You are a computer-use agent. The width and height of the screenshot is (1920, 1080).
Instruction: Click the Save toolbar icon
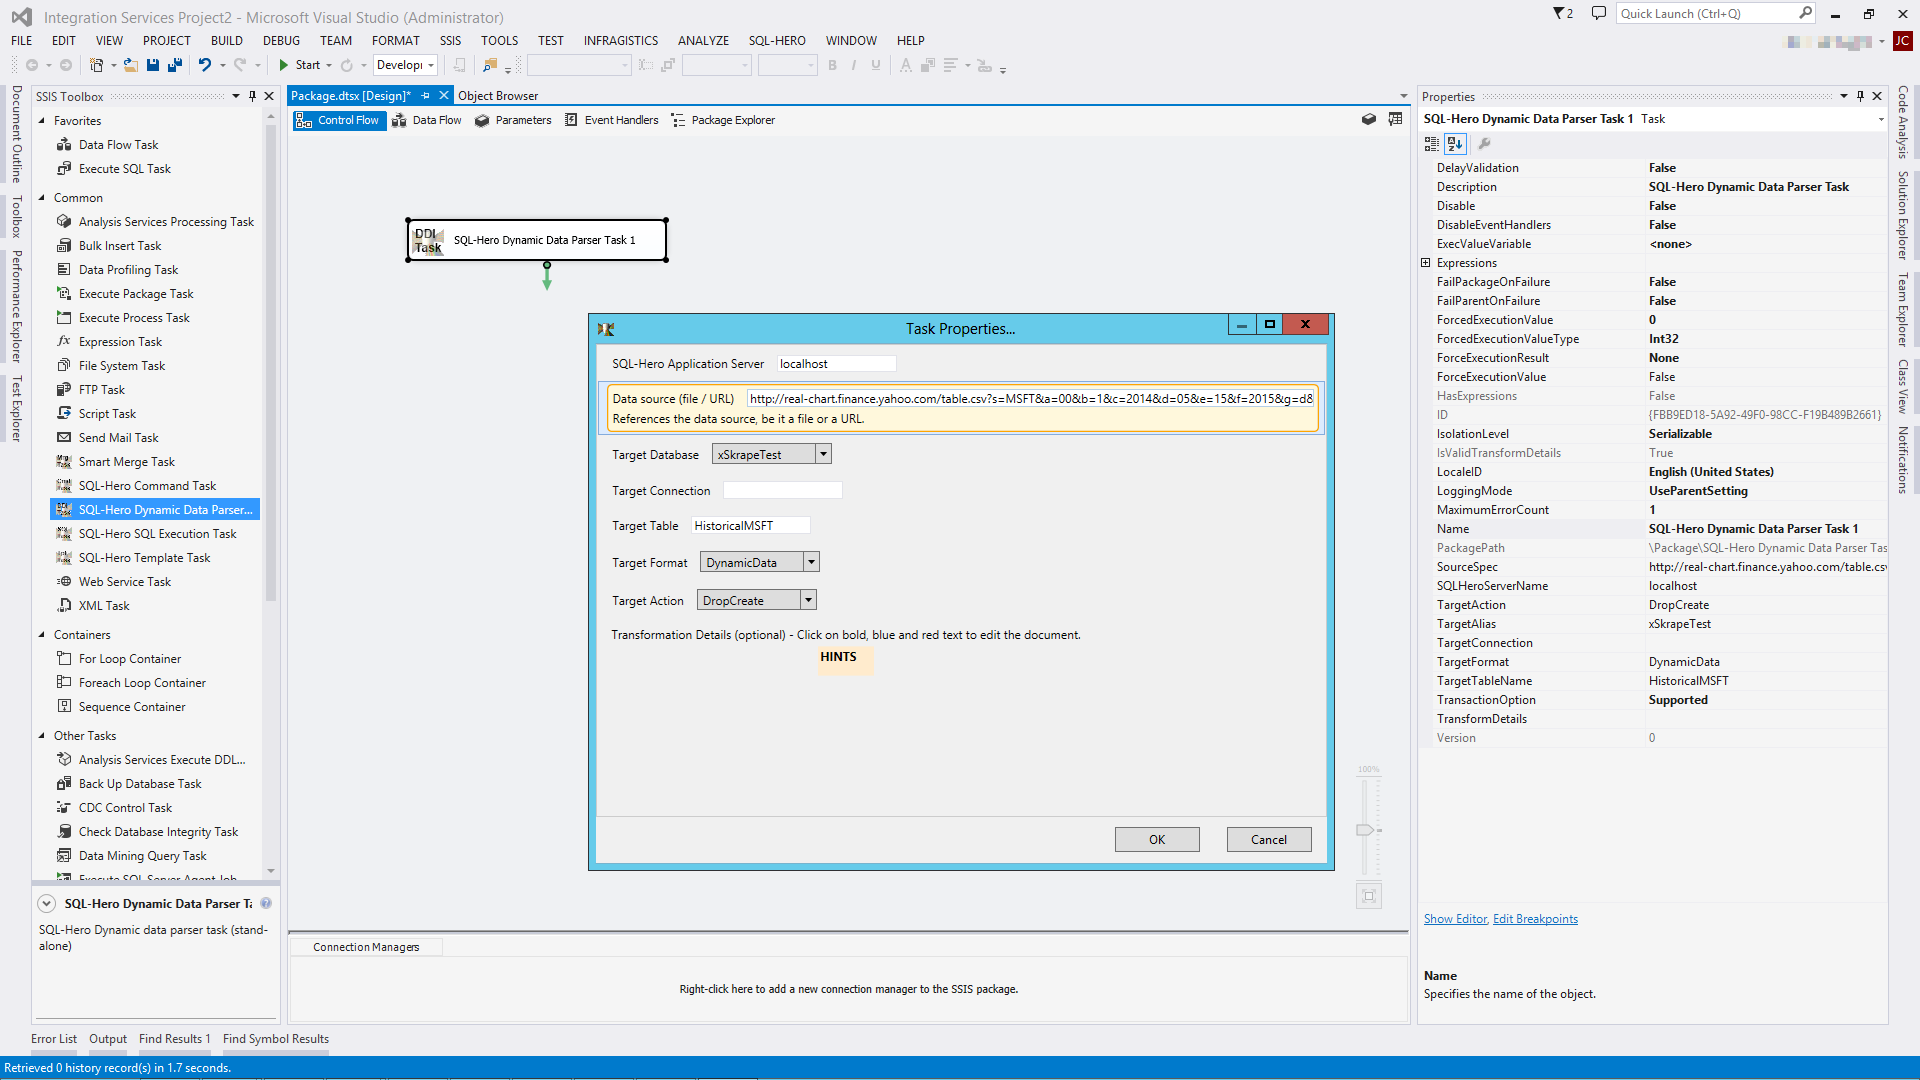point(153,65)
